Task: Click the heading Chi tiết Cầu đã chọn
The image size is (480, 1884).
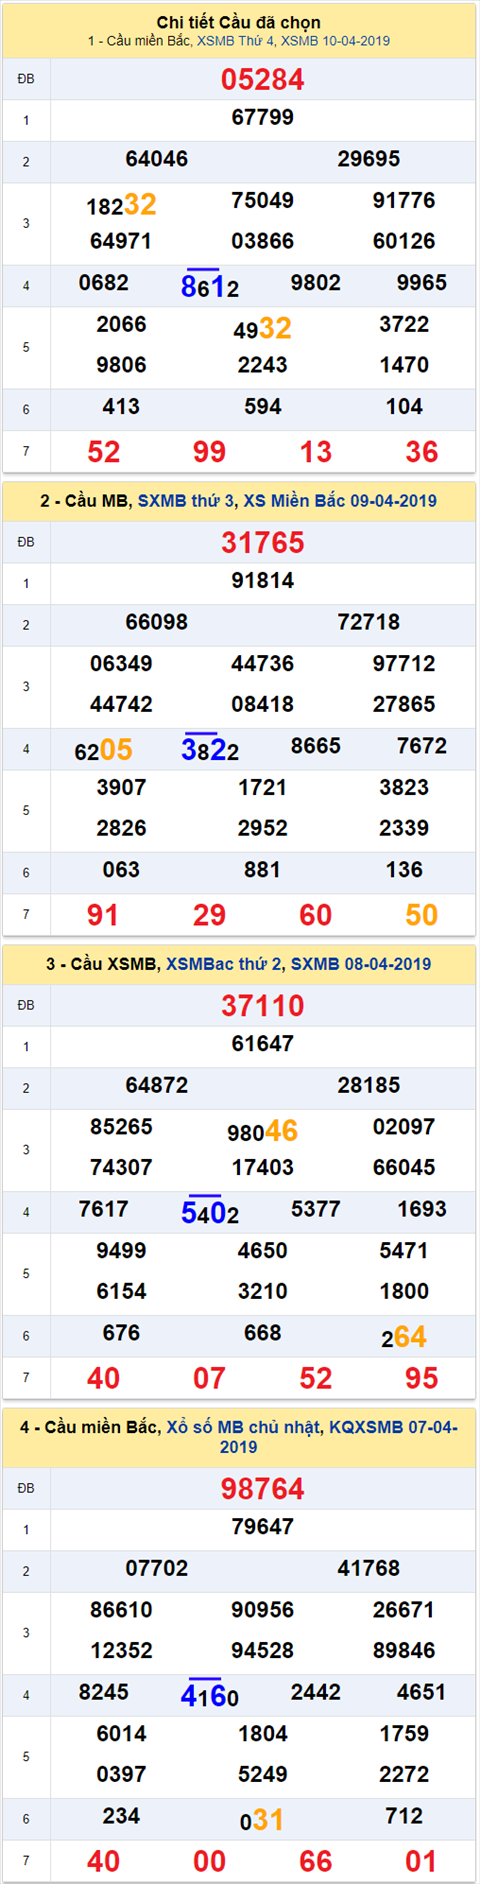Action: point(239,22)
